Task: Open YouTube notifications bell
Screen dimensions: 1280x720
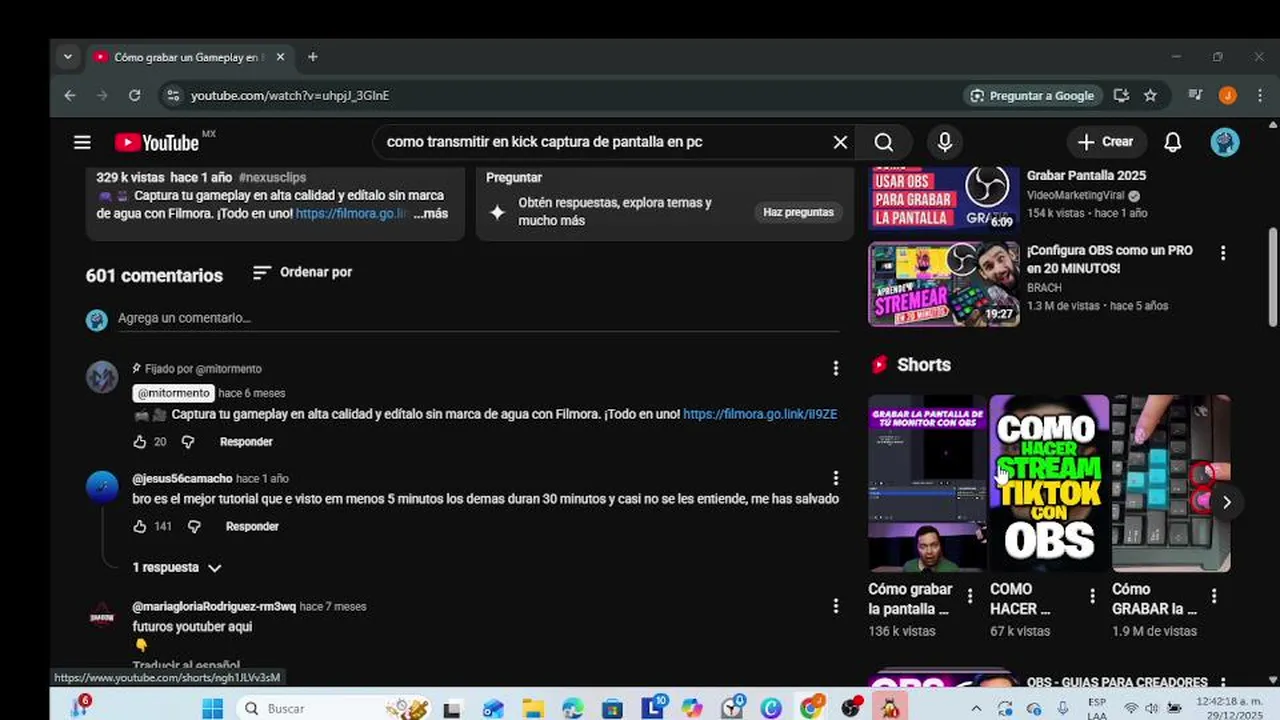Action: coord(1173,142)
